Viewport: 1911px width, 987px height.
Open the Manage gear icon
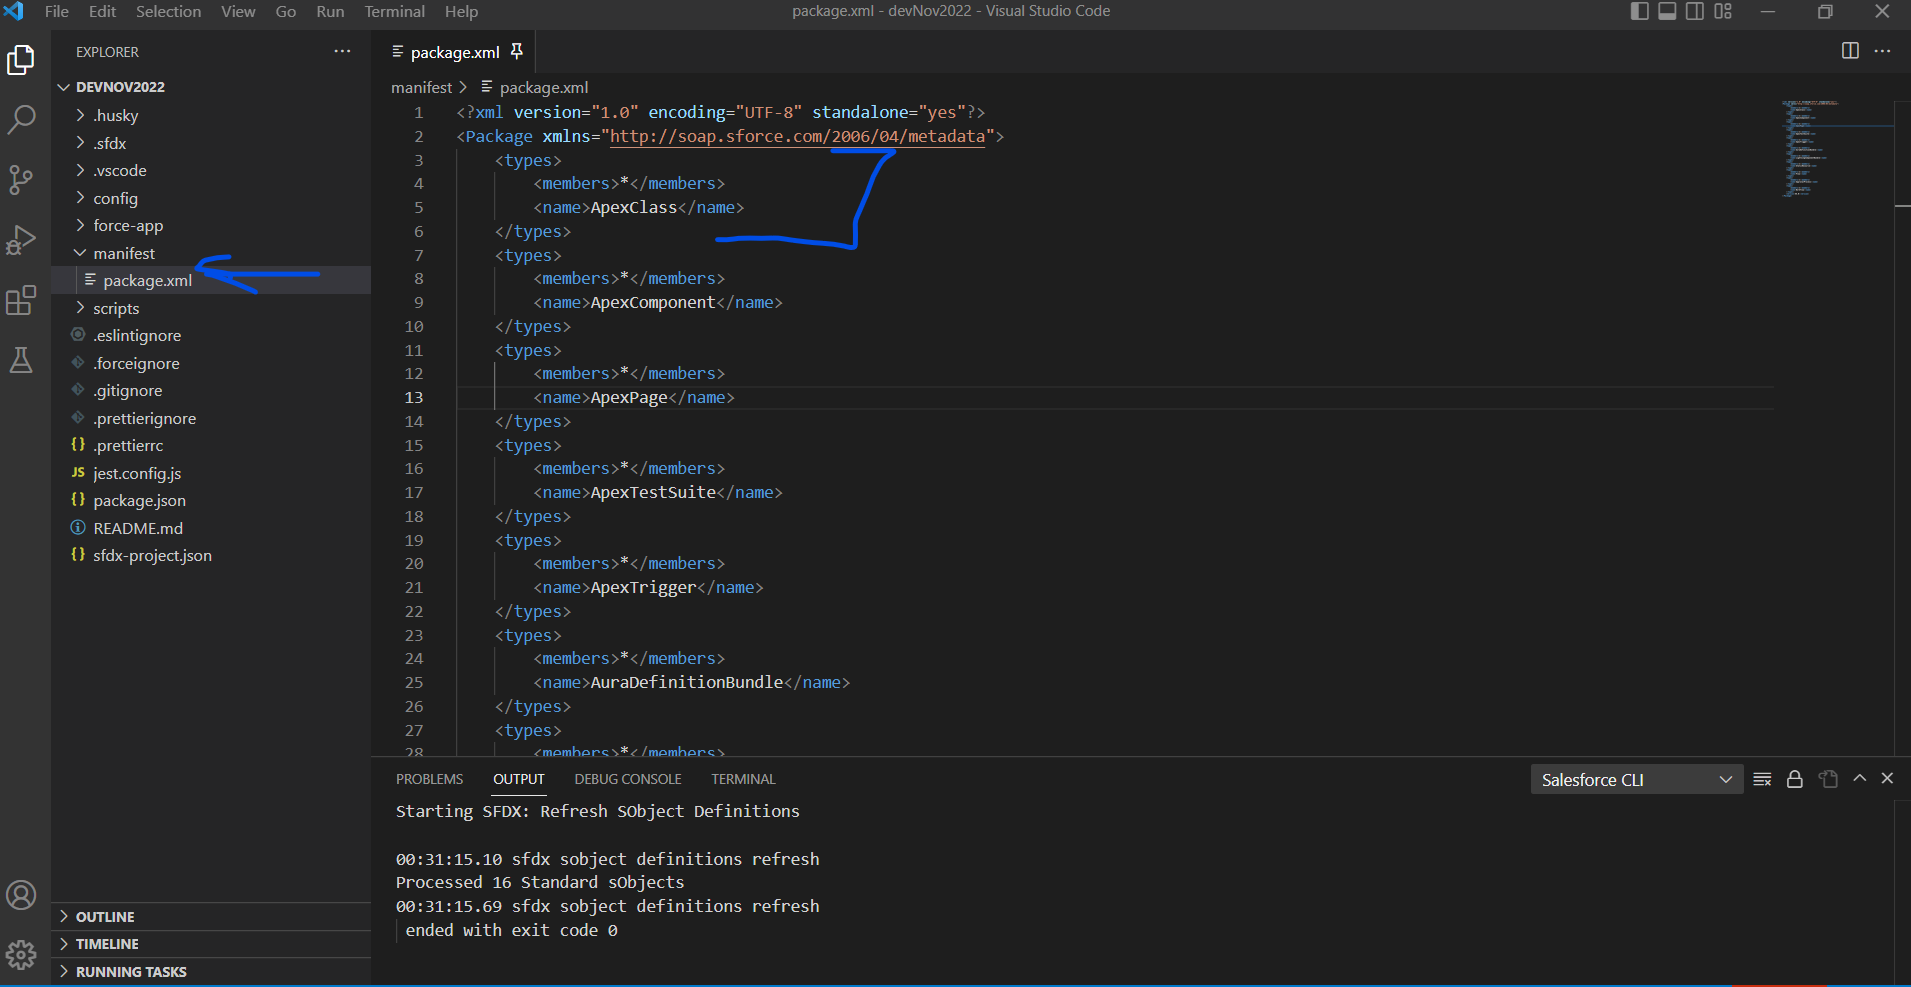(x=21, y=955)
